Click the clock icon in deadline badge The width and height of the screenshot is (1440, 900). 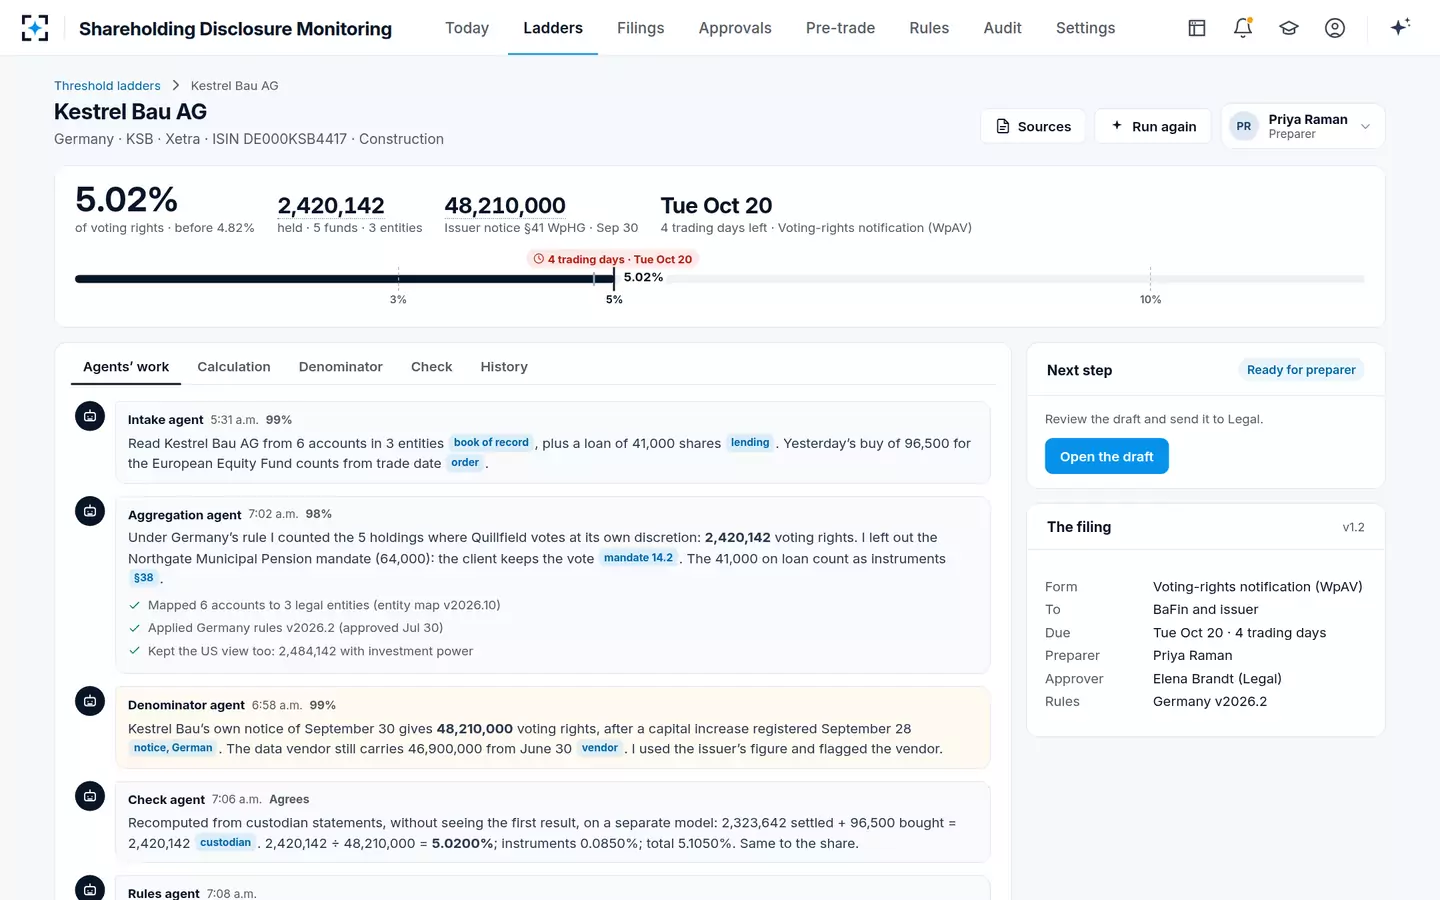tap(539, 259)
